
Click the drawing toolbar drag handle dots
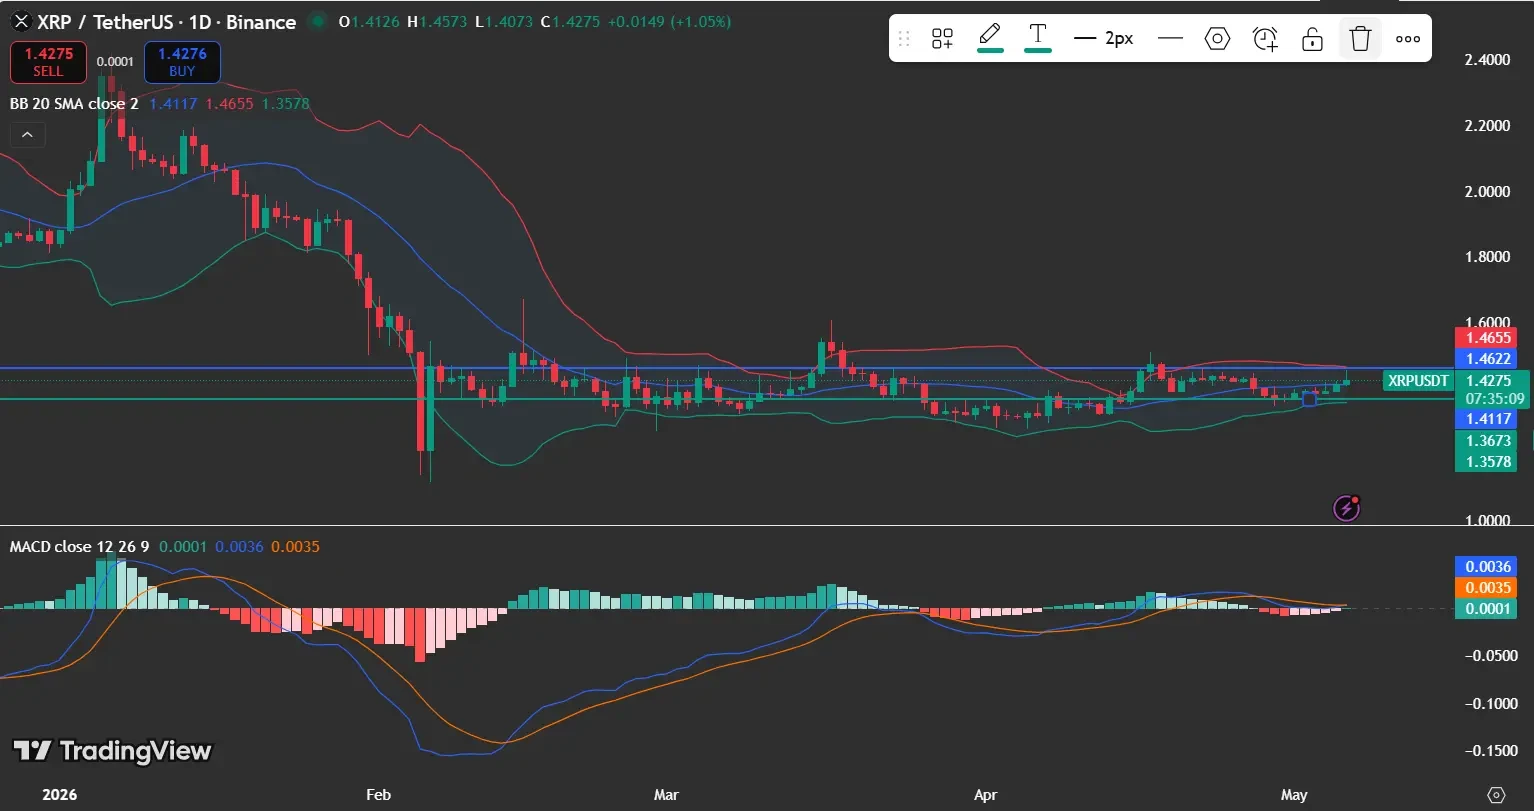(904, 39)
